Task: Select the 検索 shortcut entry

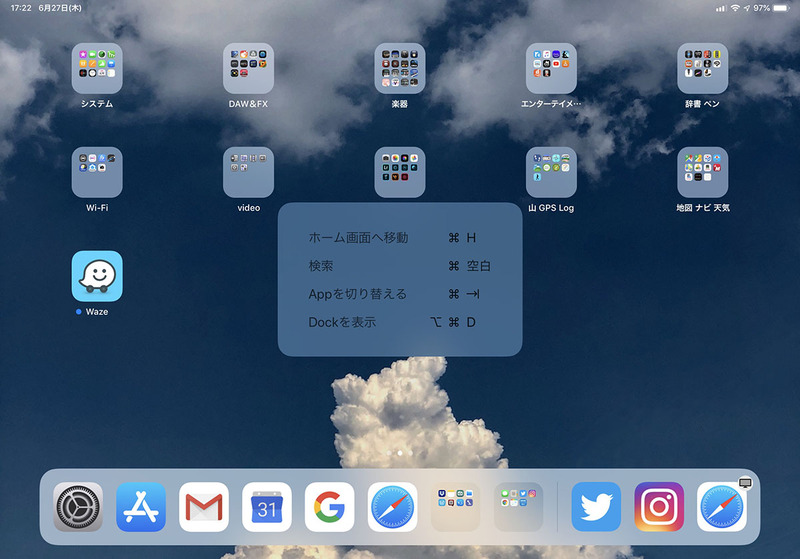Action: [399, 266]
